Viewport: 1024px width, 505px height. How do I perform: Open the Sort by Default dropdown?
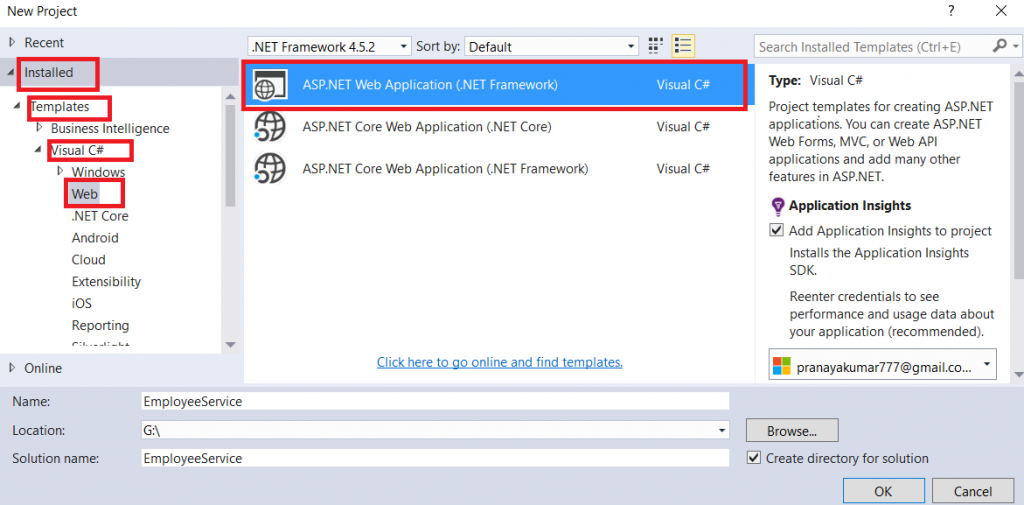tap(552, 46)
